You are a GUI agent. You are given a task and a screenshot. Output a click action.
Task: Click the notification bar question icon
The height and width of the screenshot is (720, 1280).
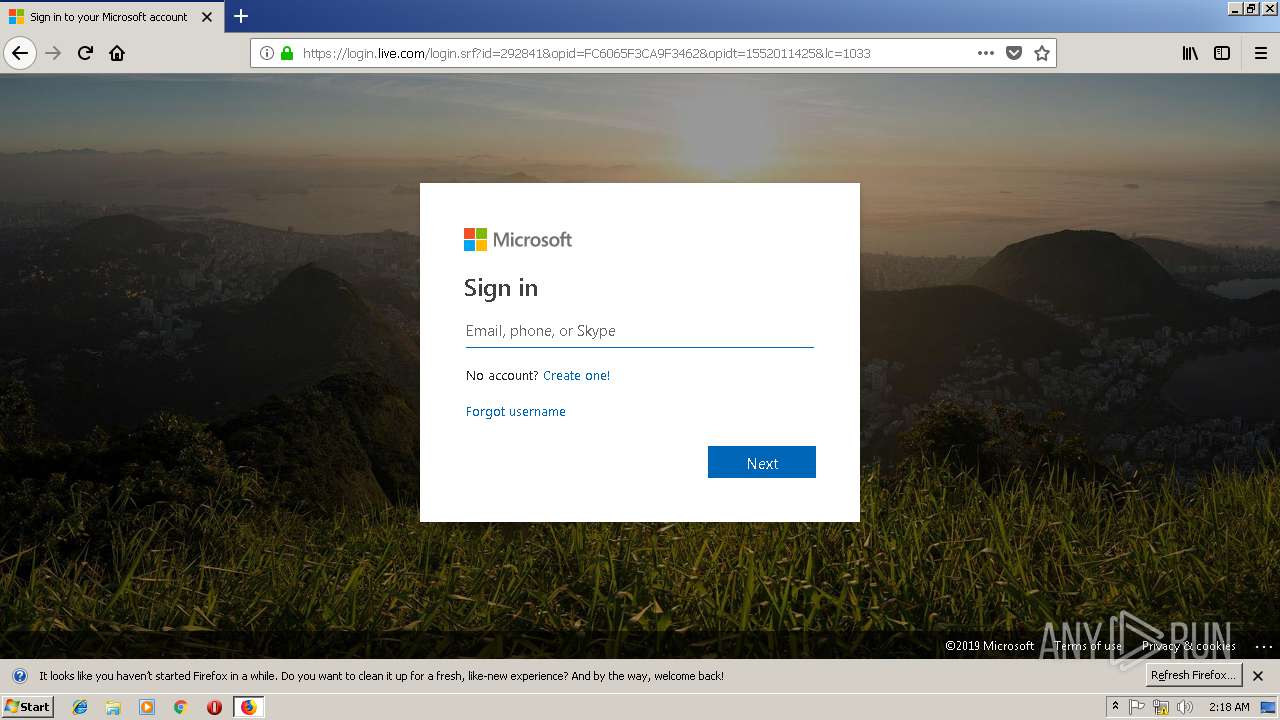click(20, 676)
